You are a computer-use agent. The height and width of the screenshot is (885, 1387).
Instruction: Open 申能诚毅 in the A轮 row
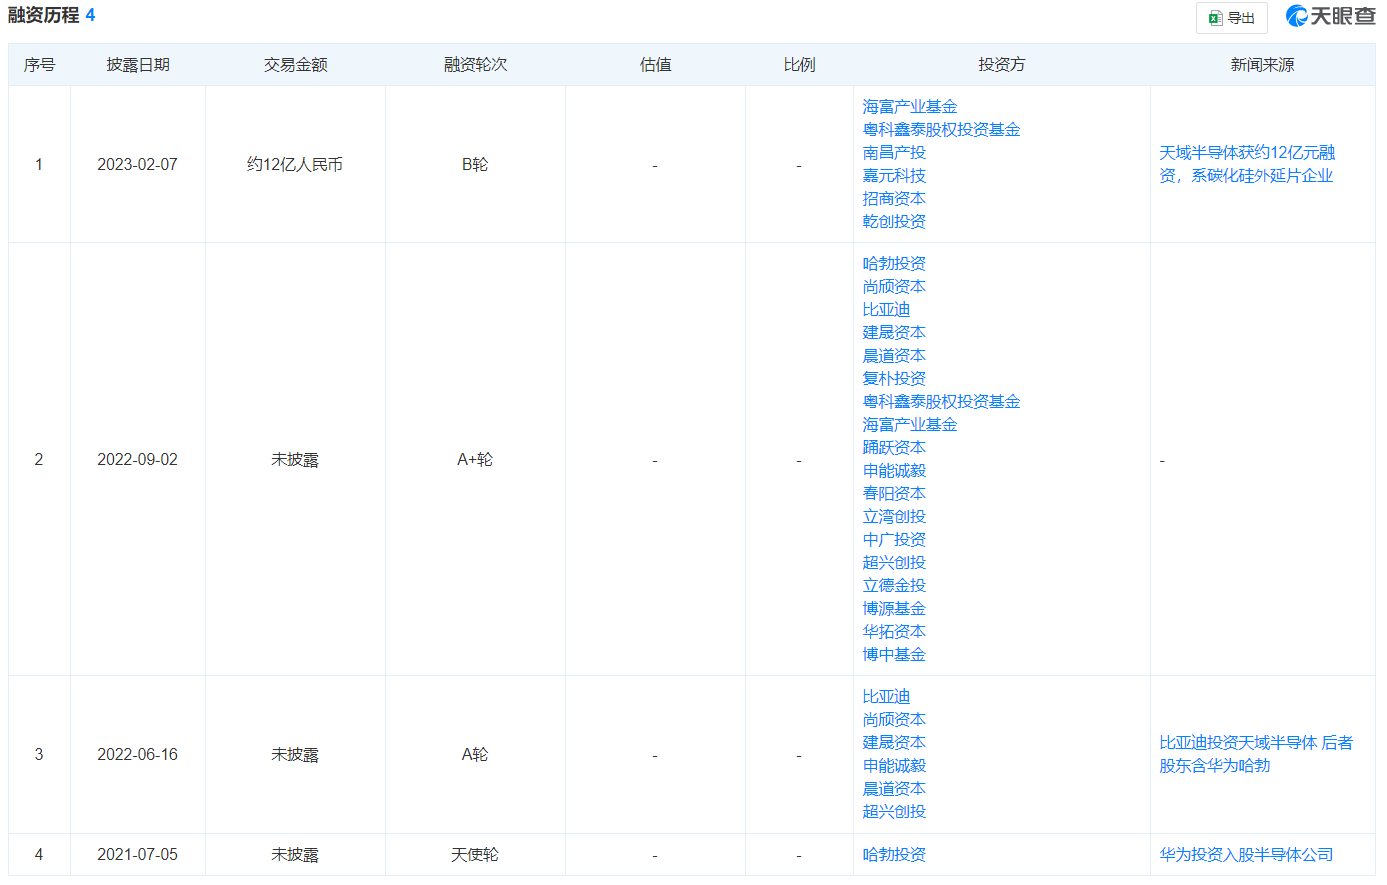(x=894, y=766)
